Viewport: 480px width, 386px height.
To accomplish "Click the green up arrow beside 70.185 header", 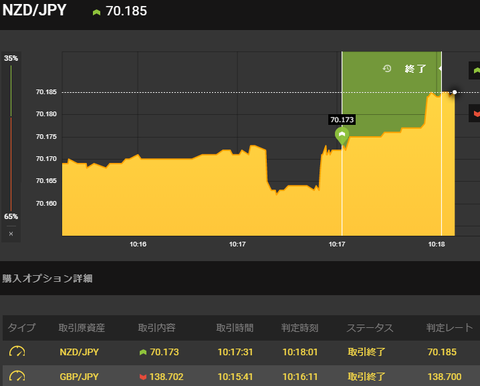I will [96, 12].
